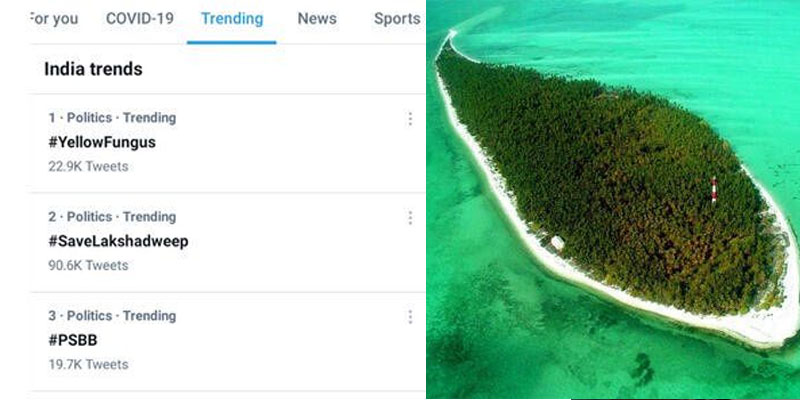This screenshot has width=800, height=400.
Task: Click the aerial island photo
Action: click(x=613, y=199)
